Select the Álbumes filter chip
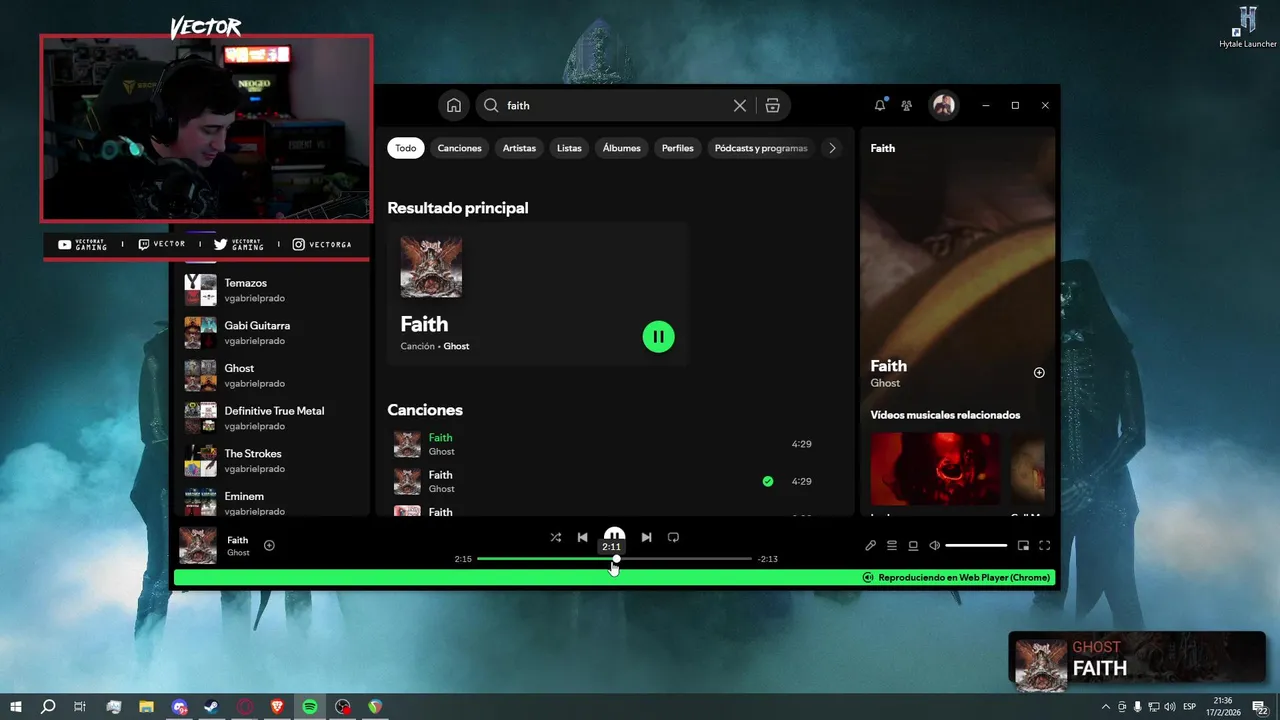The image size is (1280, 720). point(621,148)
